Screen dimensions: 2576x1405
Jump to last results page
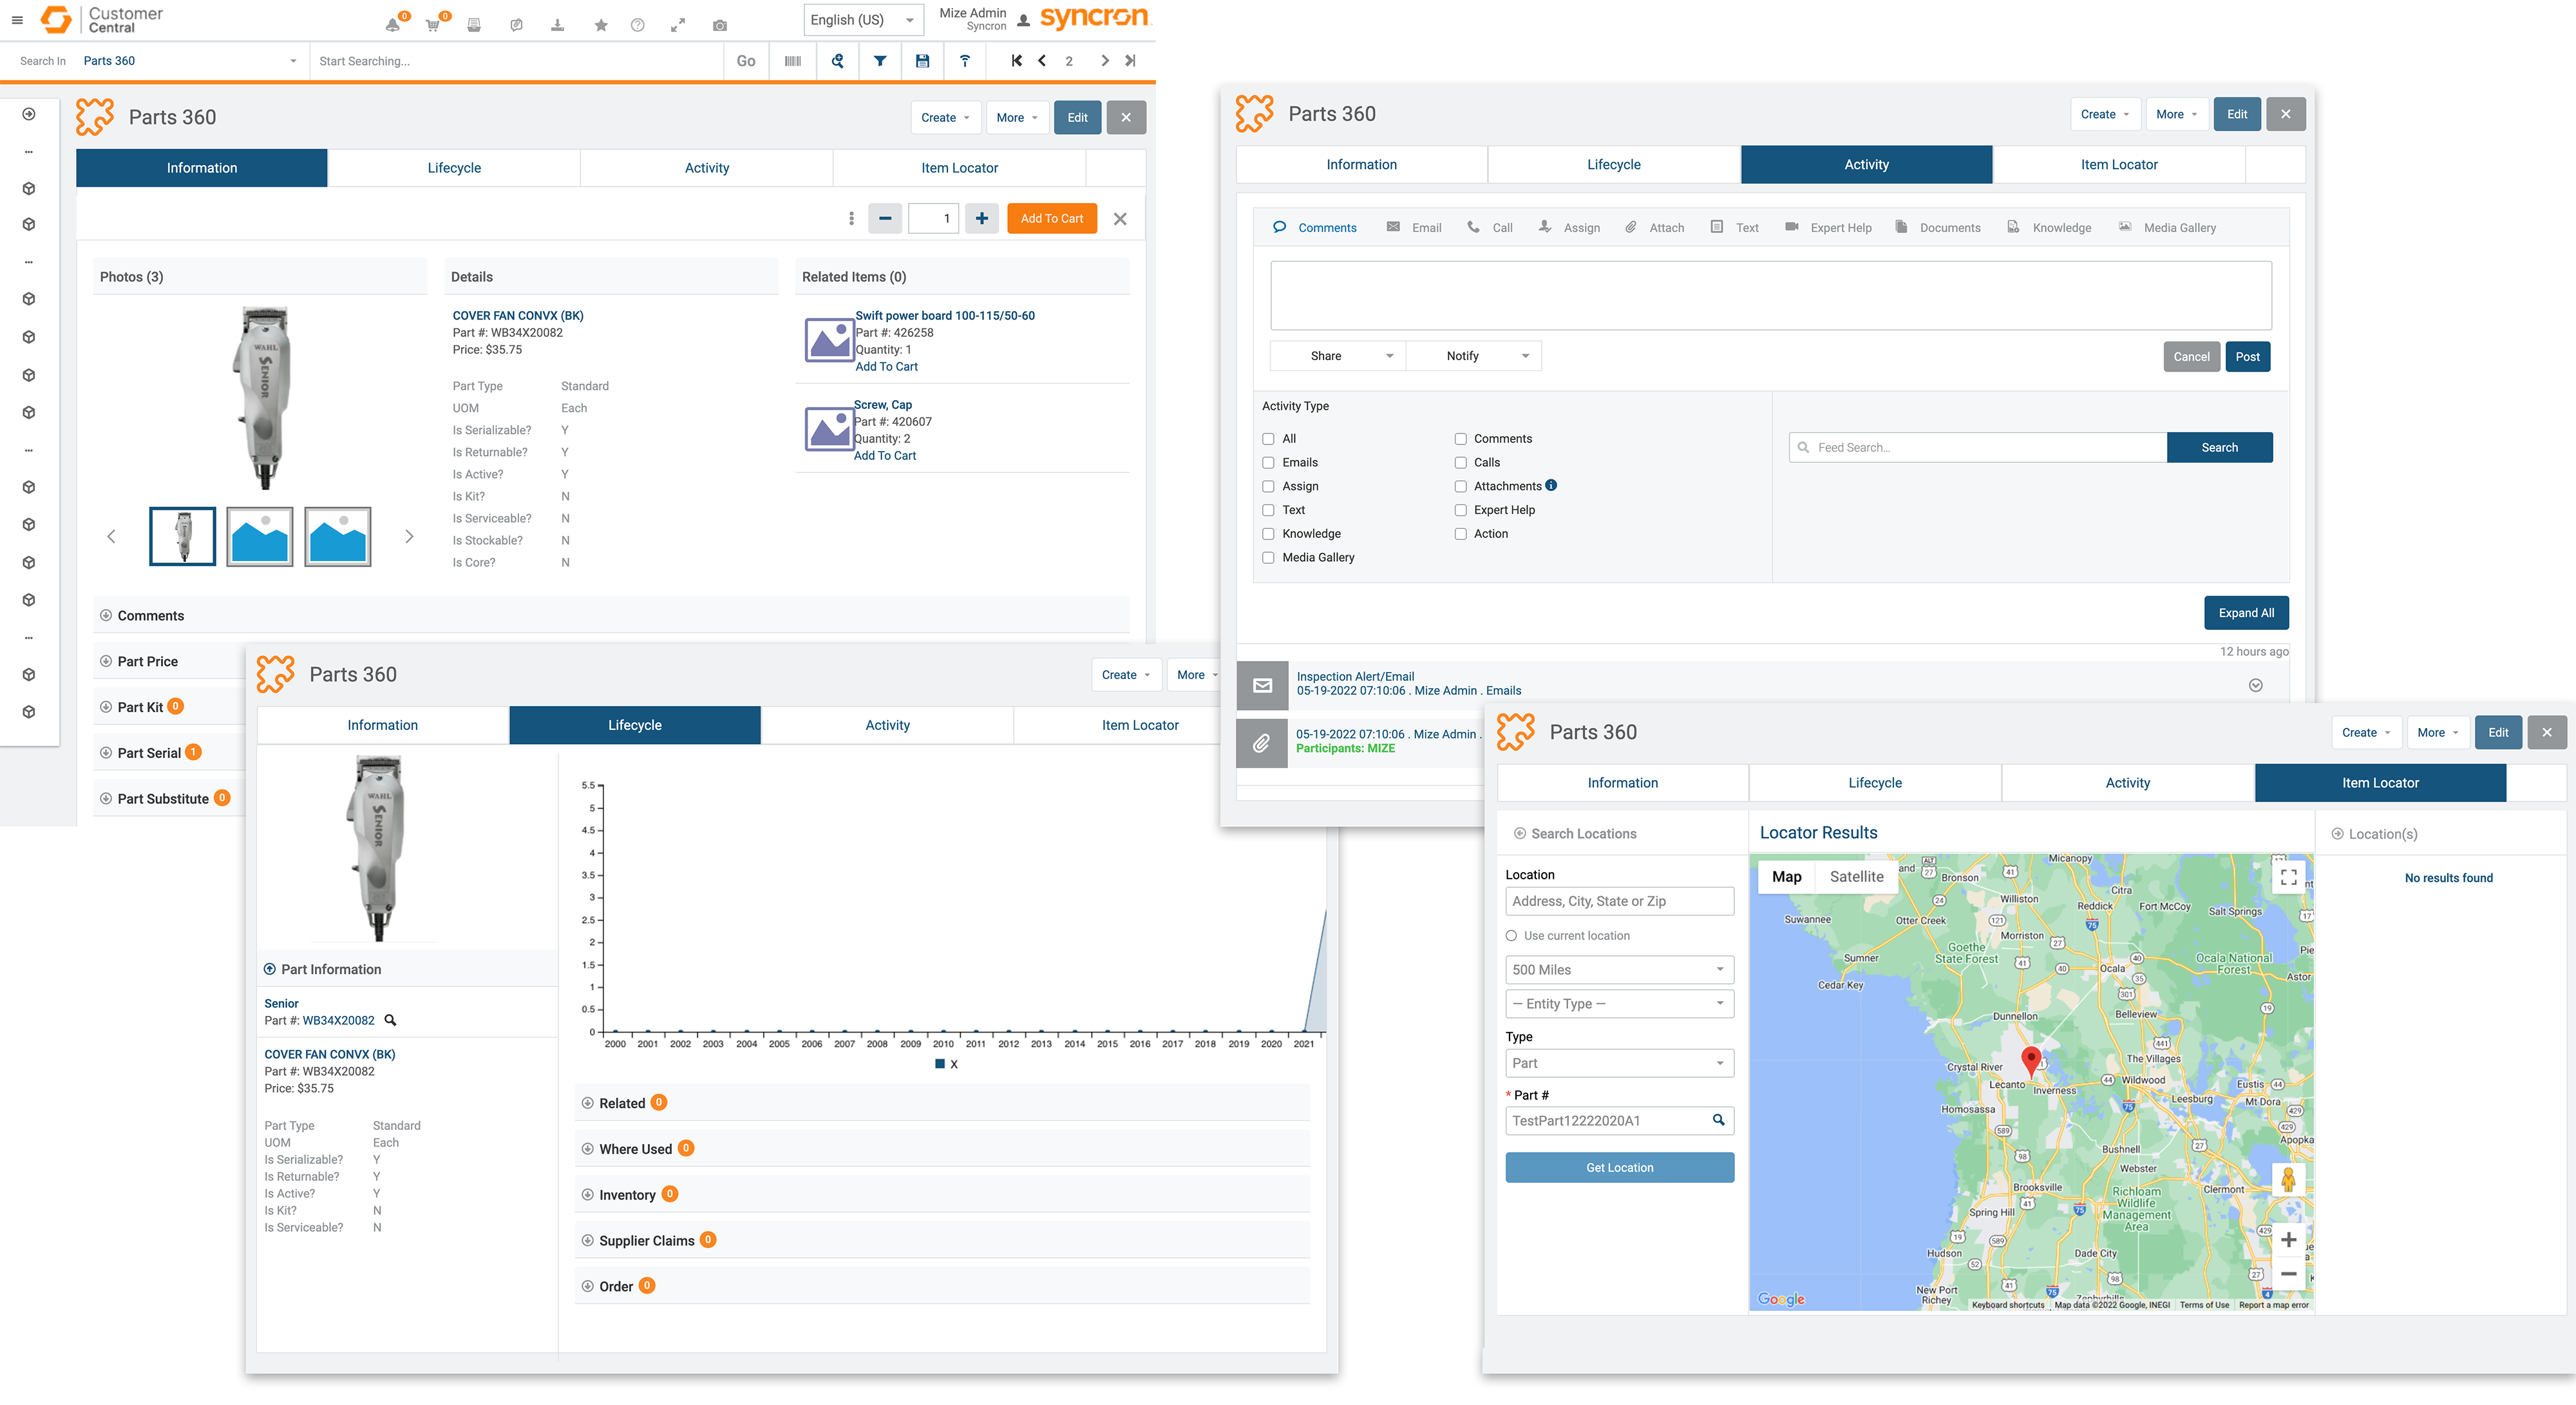point(1130,61)
